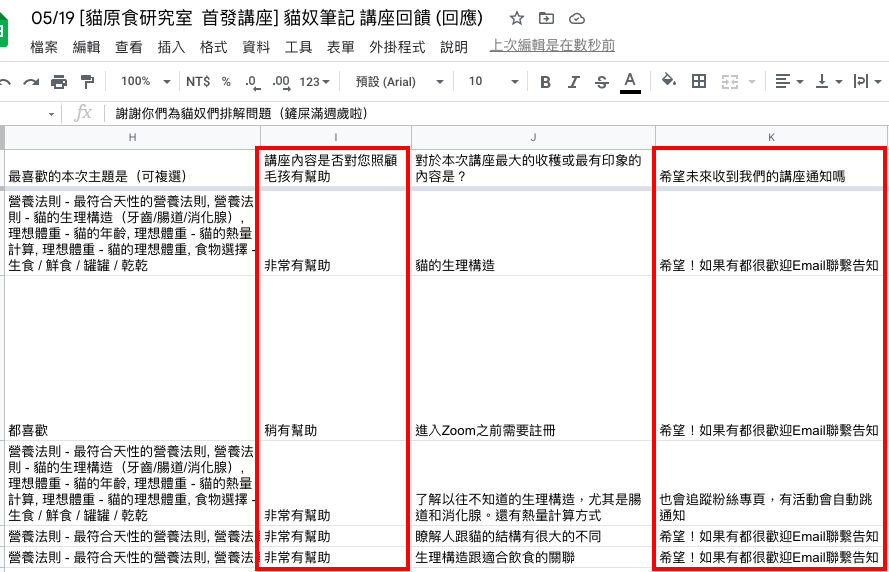Select the paint format tool
The width and height of the screenshot is (889, 572).
[87, 81]
